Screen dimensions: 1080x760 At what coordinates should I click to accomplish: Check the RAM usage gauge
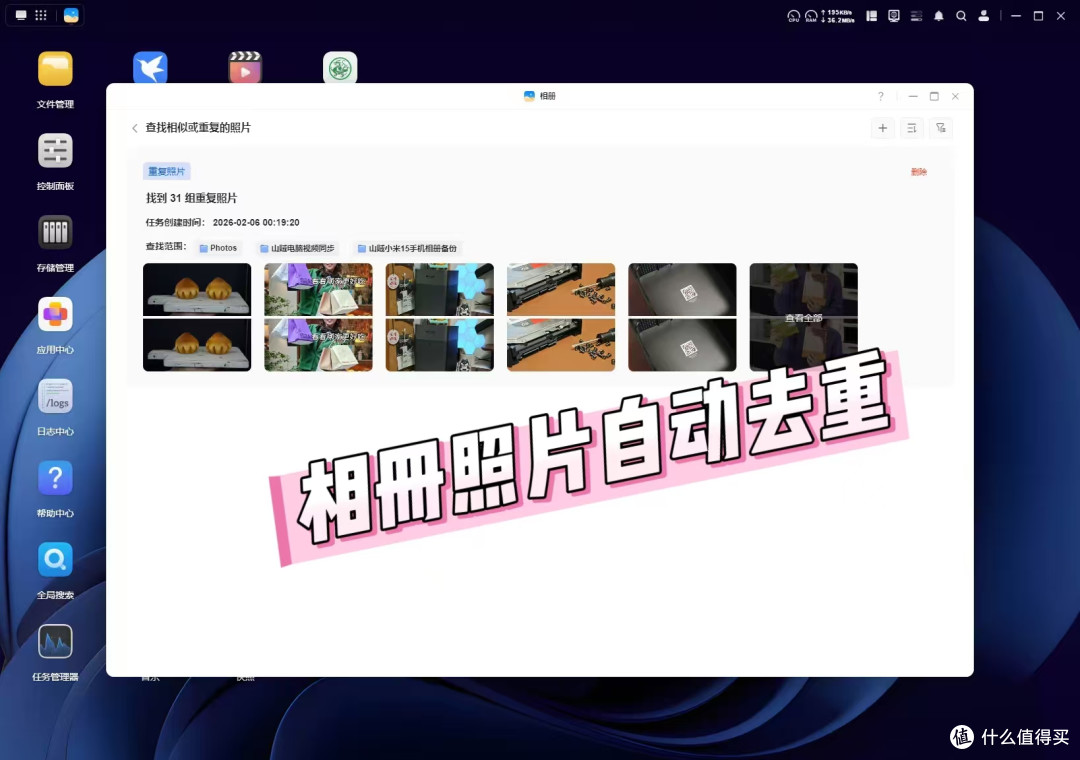click(811, 16)
